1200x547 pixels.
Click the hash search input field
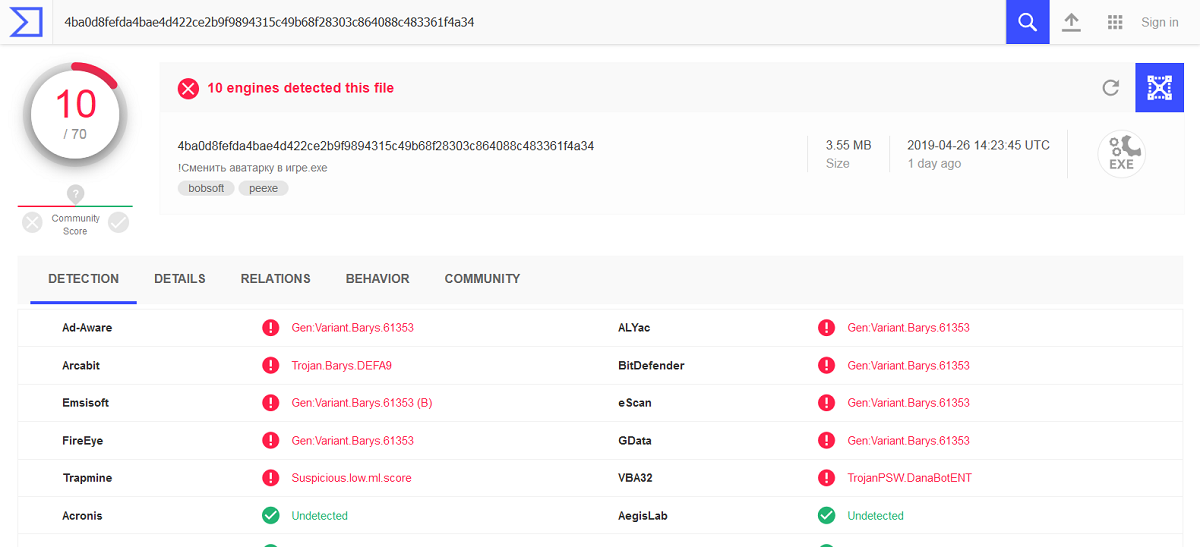click(530, 22)
